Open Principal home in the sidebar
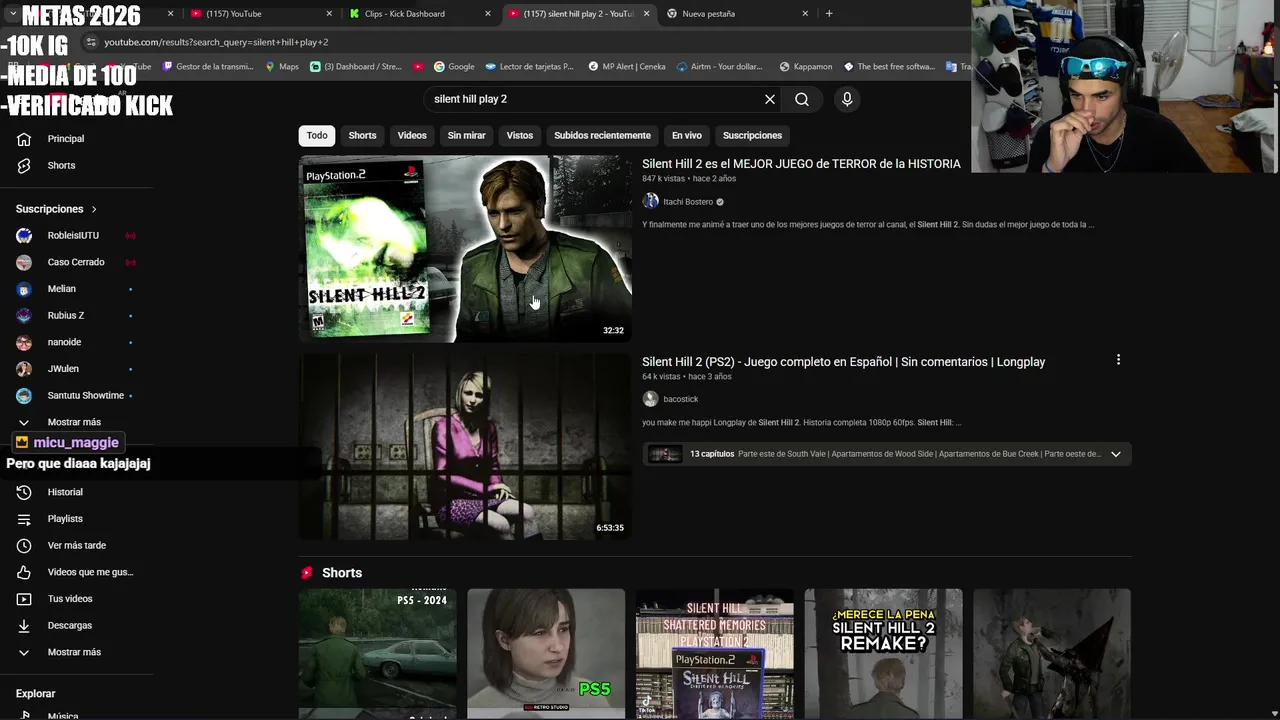This screenshot has width=1280, height=720. (66, 139)
